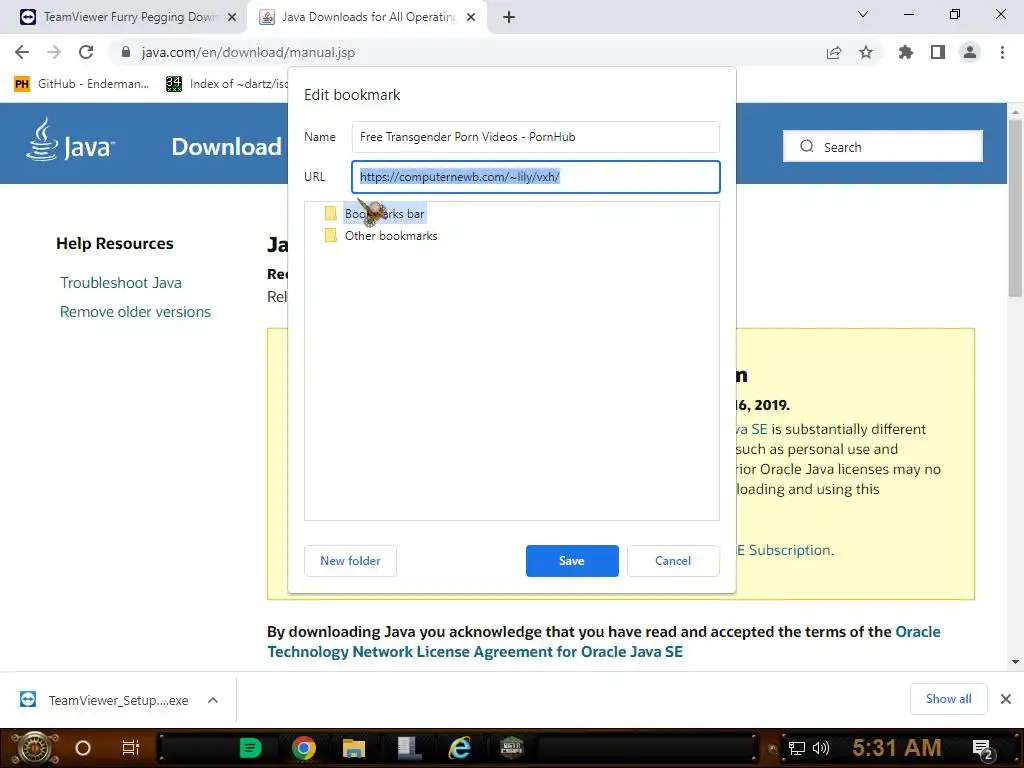The height and width of the screenshot is (768, 1024).
Task: Click the network tray icon
Action: [797, 748]
